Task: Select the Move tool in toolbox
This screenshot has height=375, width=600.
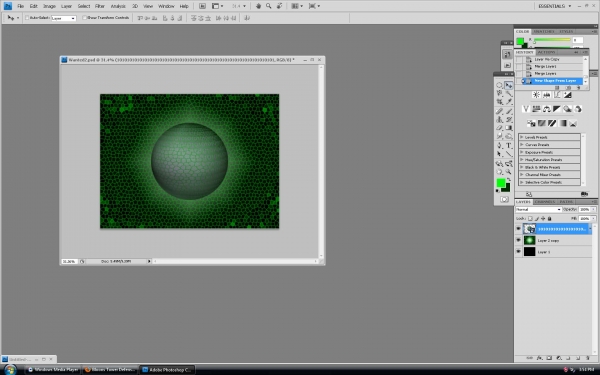Action: coord(509,85)
